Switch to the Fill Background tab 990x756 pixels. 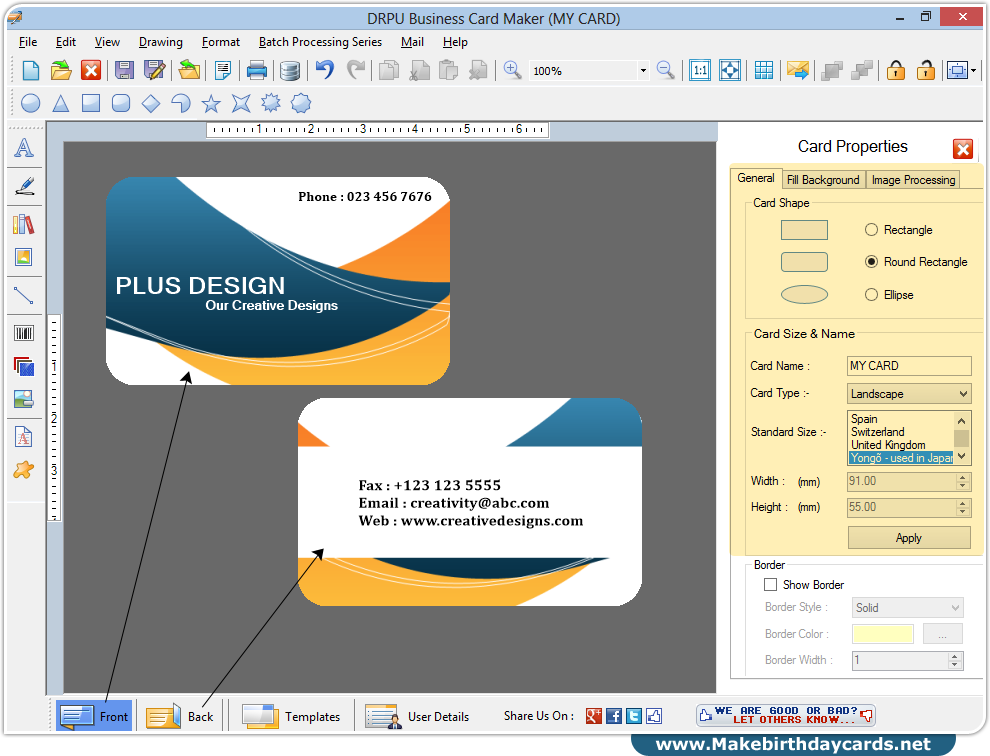[823, 180]
